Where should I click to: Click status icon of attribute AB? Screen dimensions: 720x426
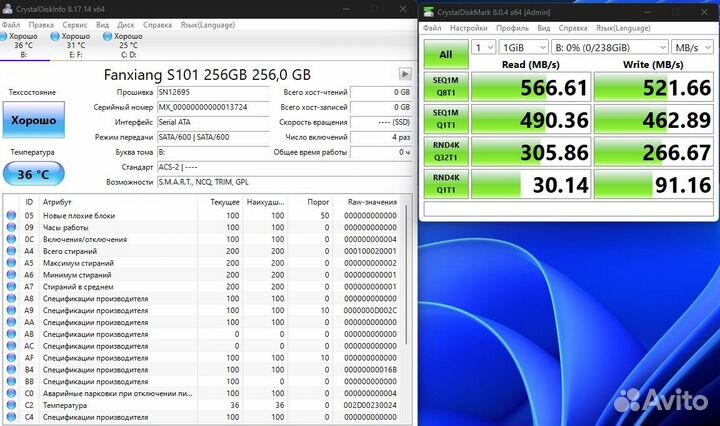11,334
